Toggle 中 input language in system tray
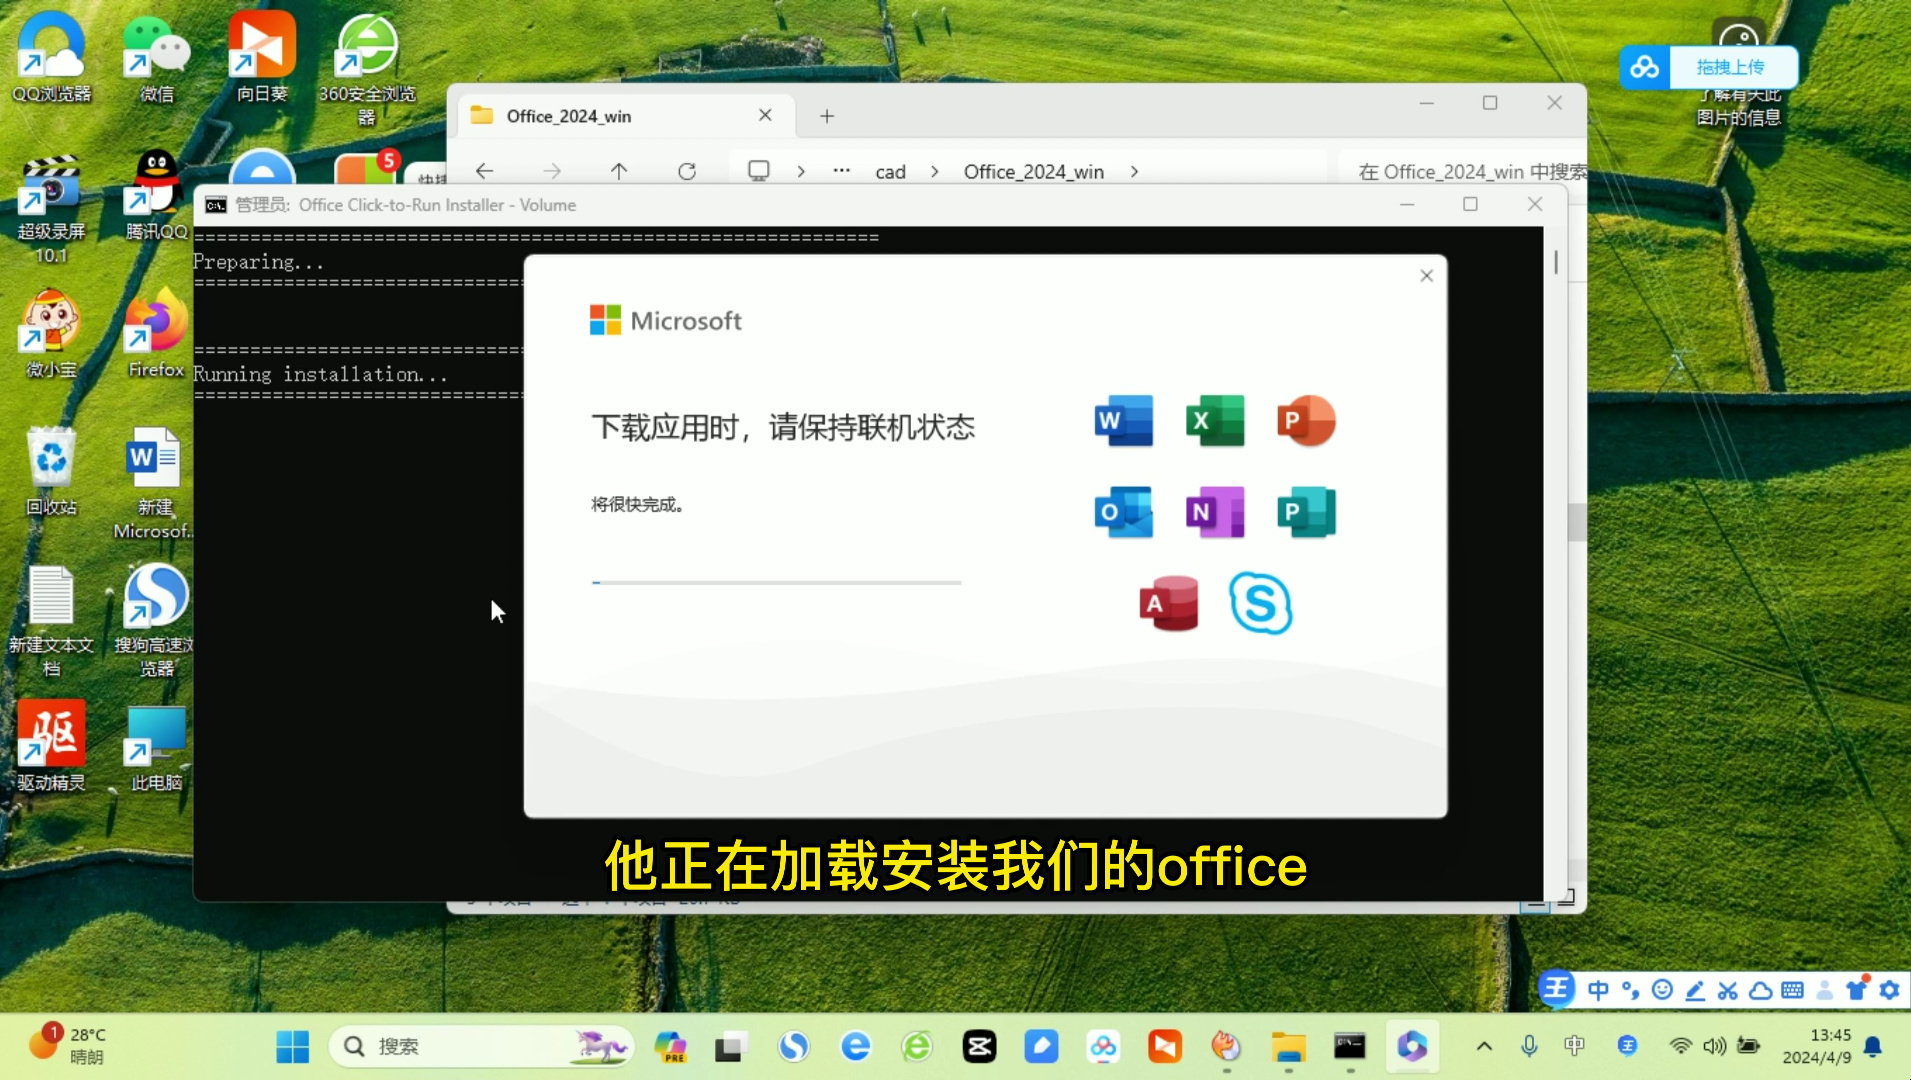 (1575, 1046)
